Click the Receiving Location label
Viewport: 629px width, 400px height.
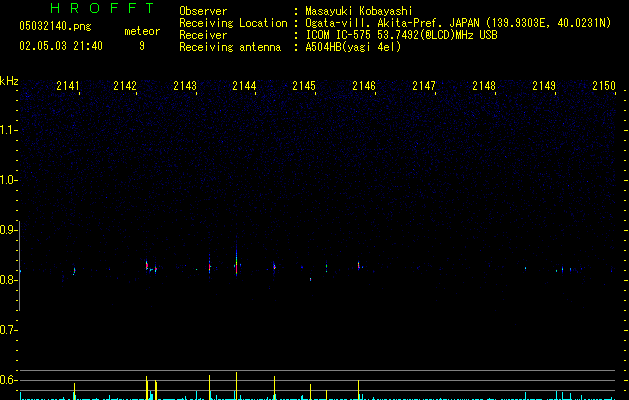coord(233,23)
